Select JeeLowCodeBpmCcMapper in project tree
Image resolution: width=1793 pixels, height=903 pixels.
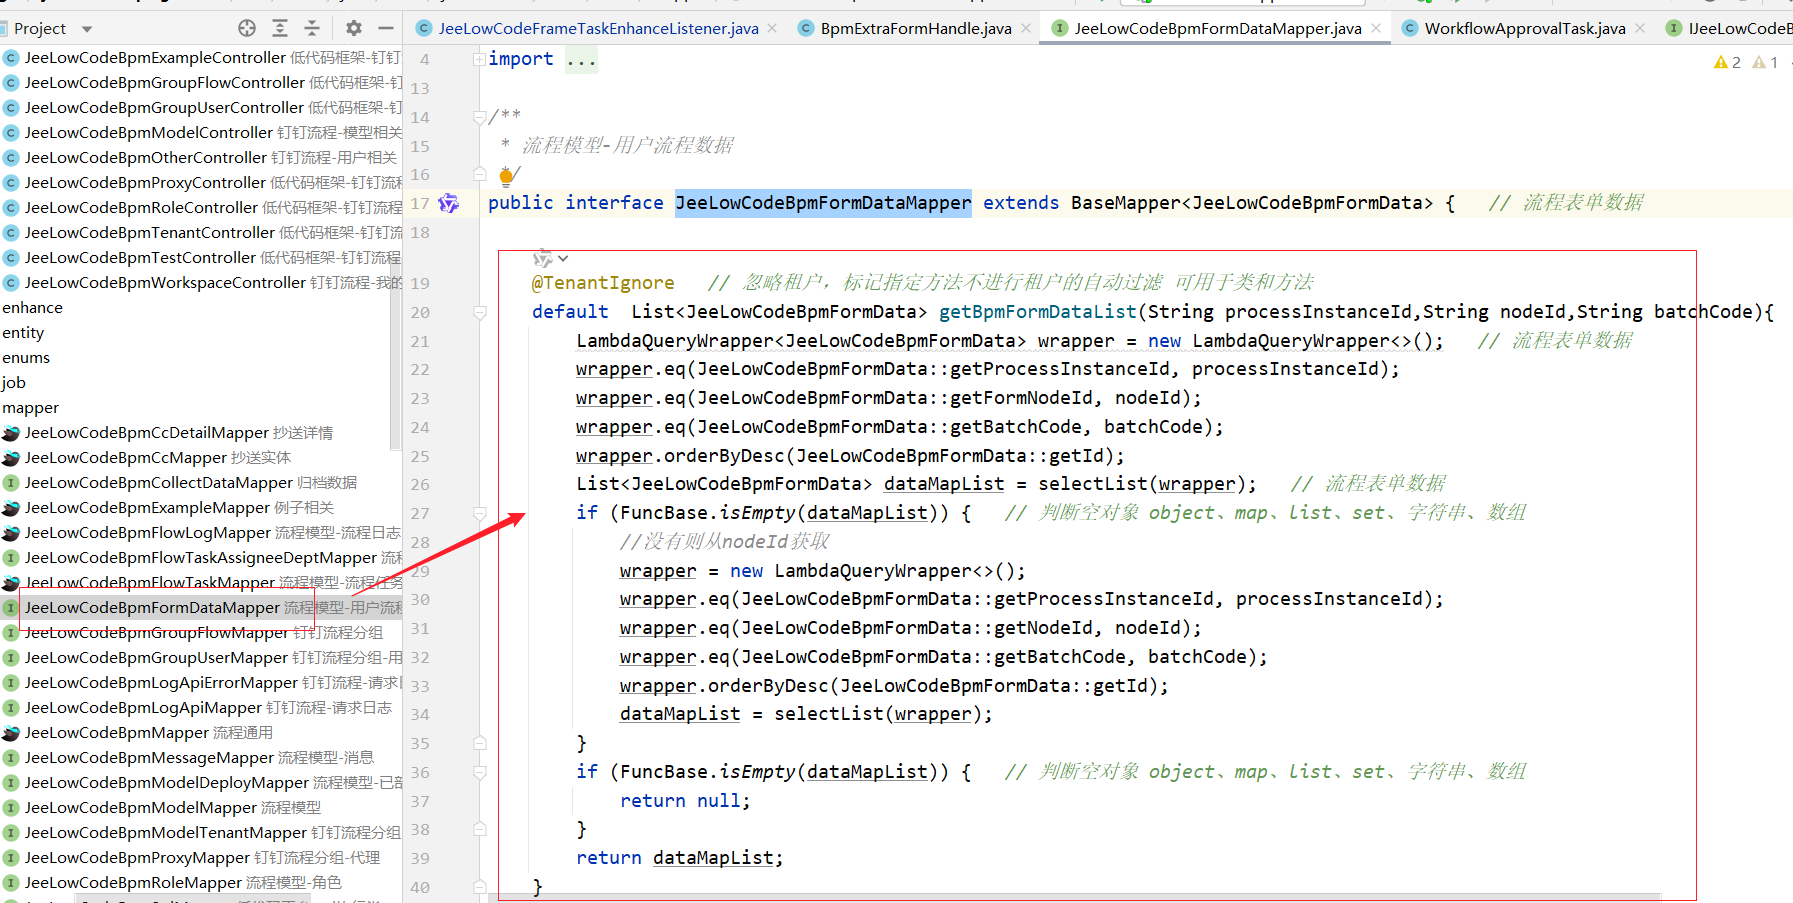tap(126, 458)
